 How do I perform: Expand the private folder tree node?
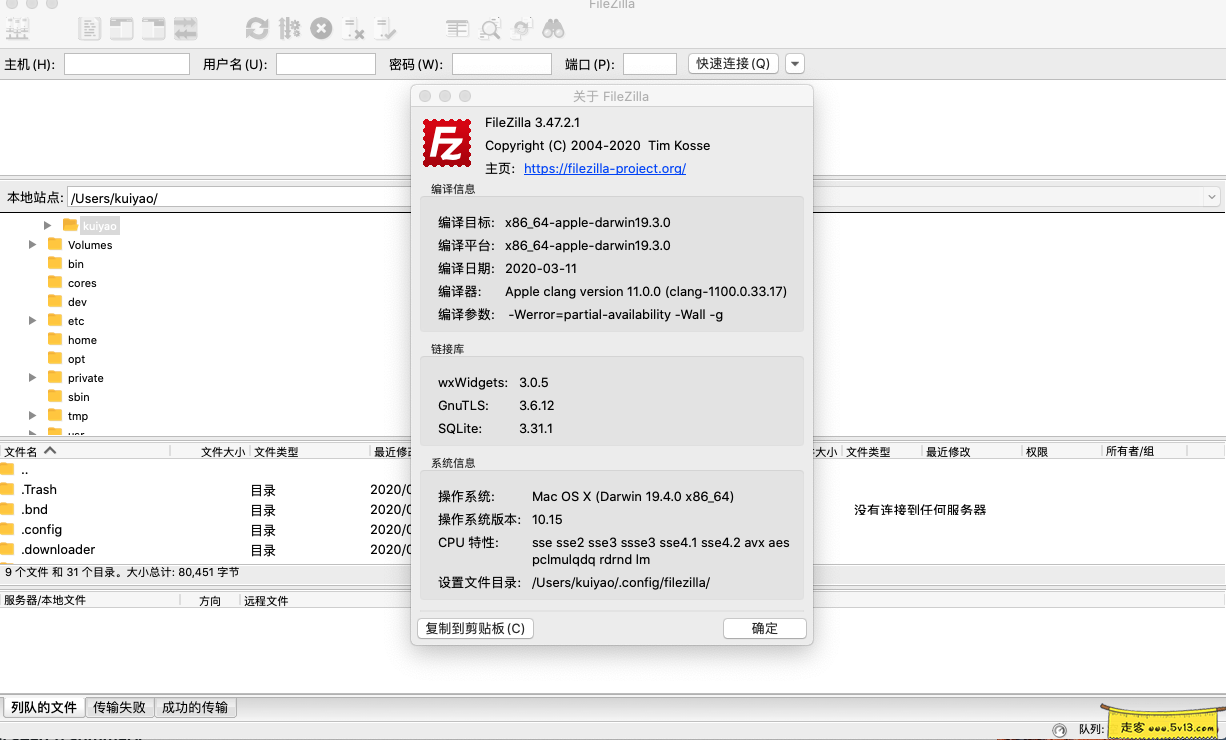pos(33,378)
